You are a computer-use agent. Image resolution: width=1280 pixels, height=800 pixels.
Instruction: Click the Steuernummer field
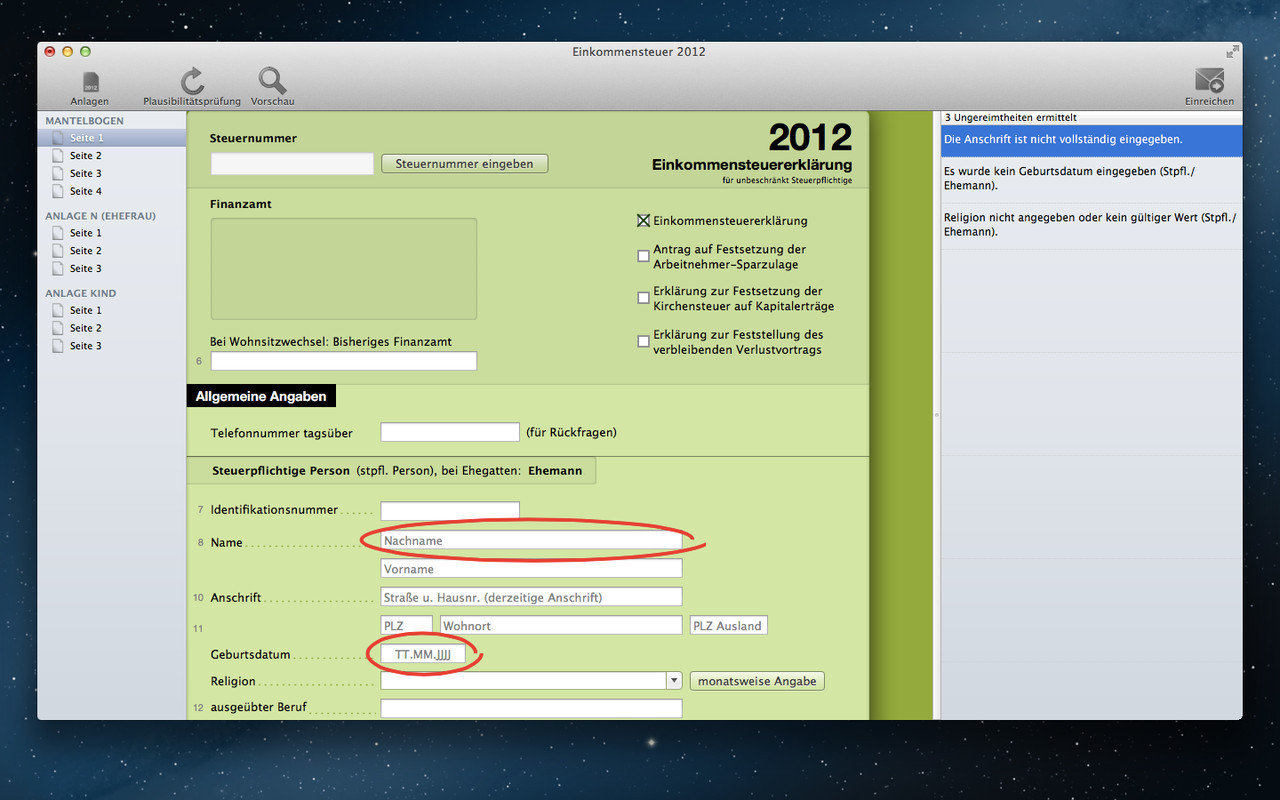292,163
